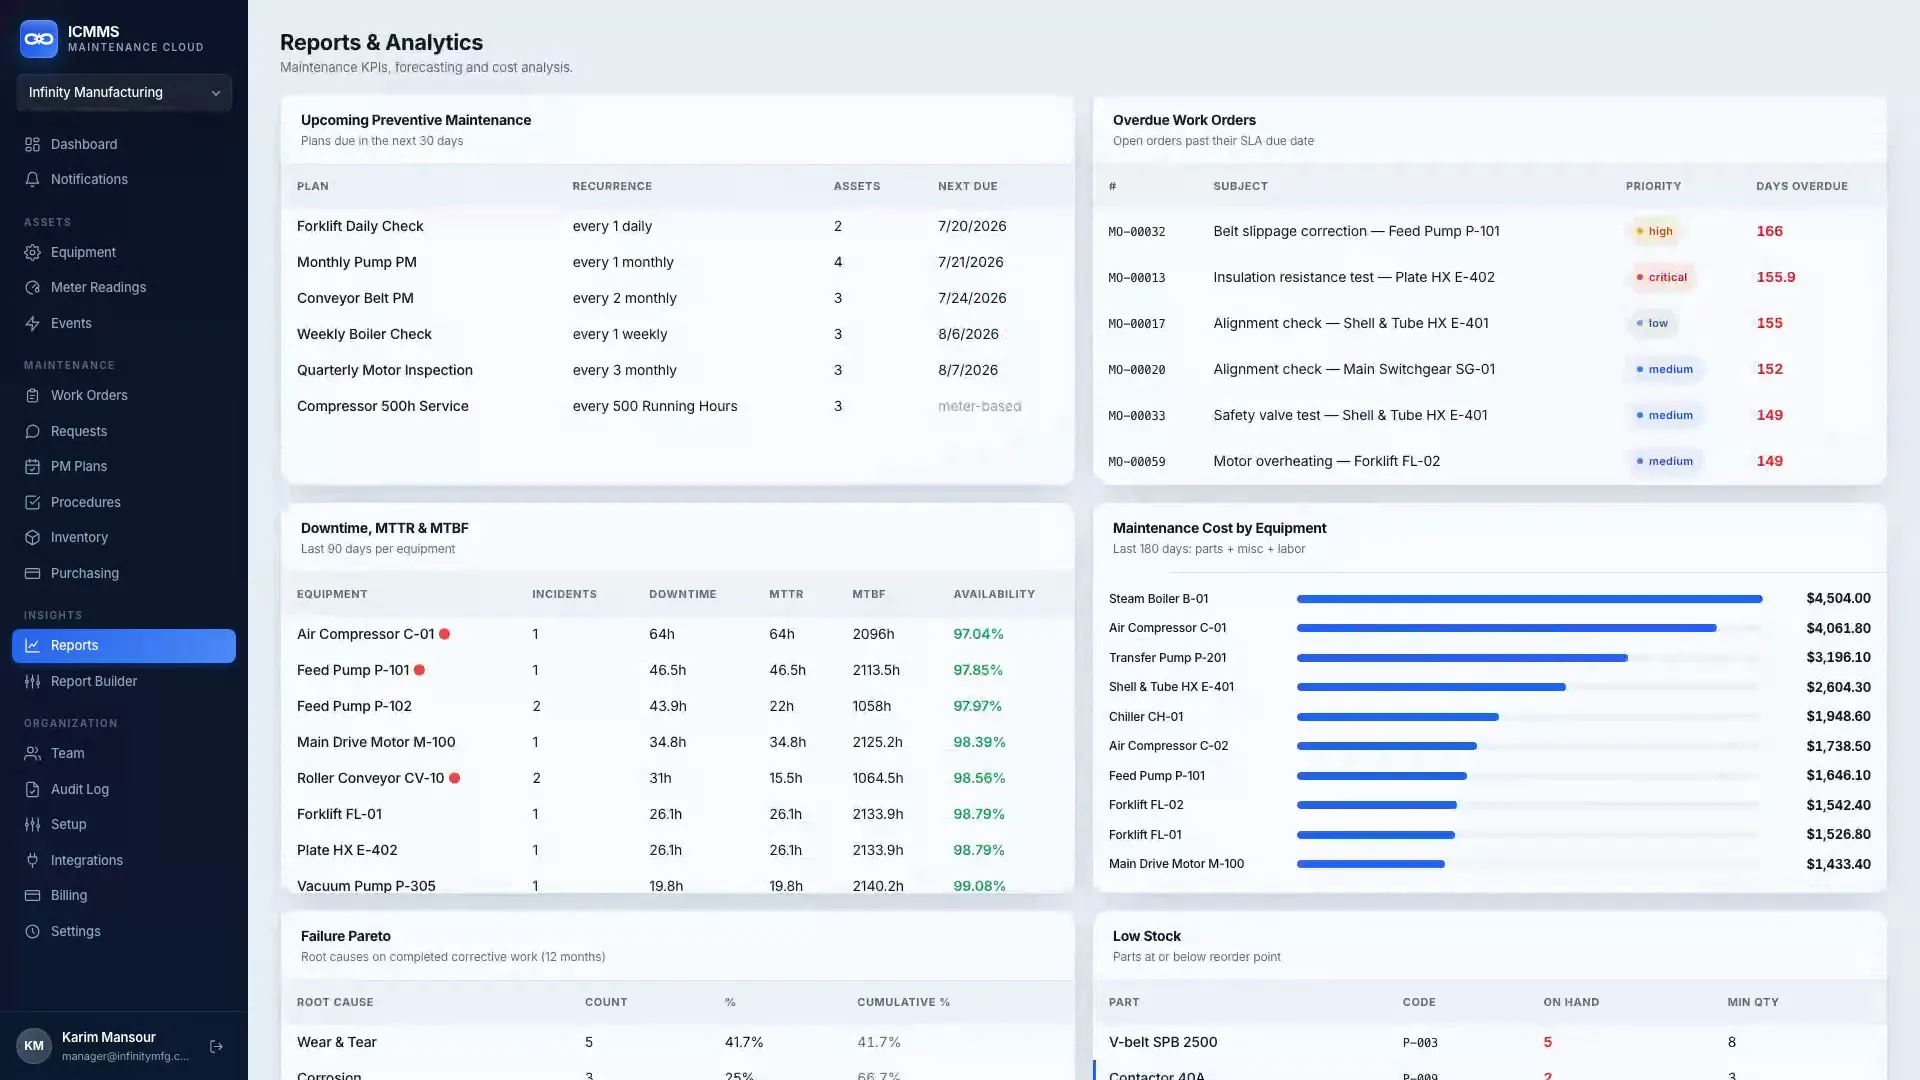
Task: Click the ICMMS infinity logo icon
Action: (39, 39)
